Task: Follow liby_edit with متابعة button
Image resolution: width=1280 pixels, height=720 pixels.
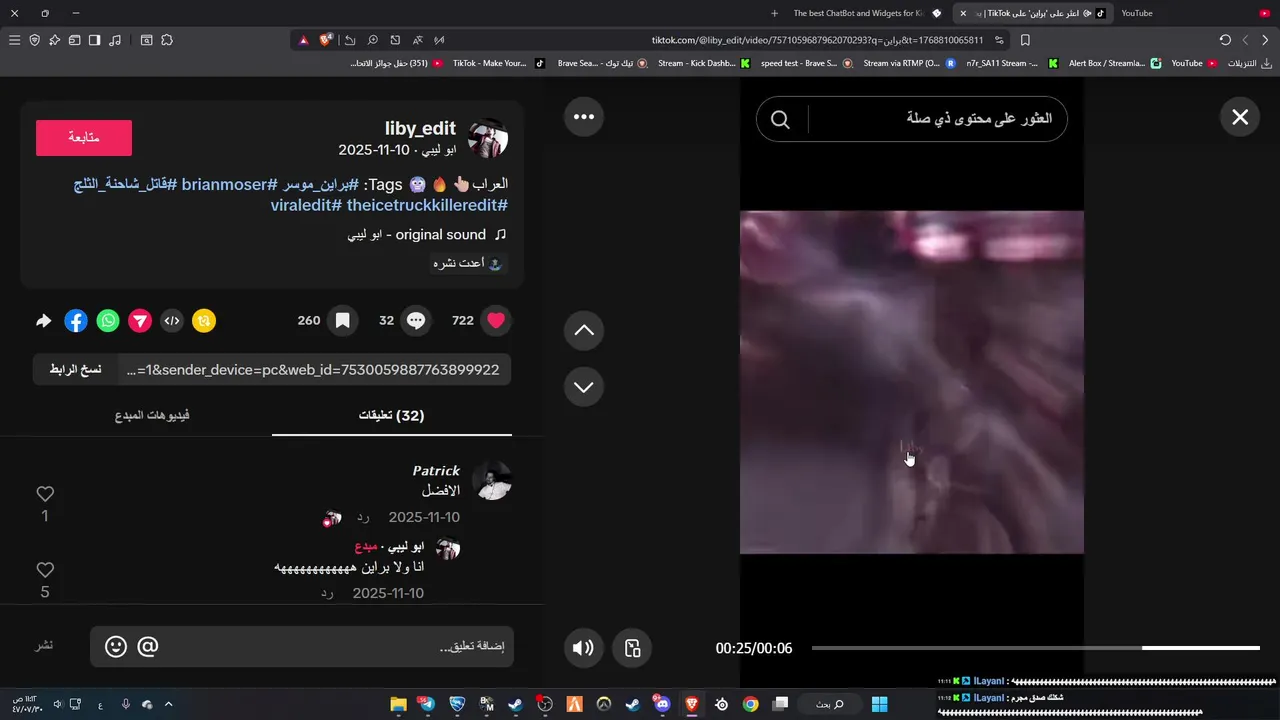Action: tap(84, 138)
